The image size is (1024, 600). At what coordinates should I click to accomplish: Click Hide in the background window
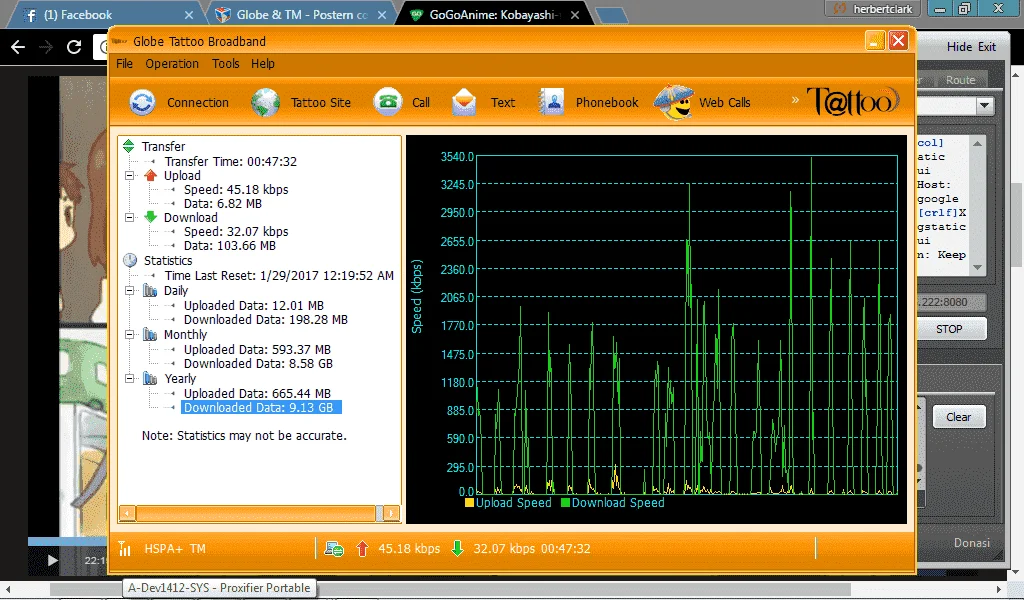[x=959, y=46]
